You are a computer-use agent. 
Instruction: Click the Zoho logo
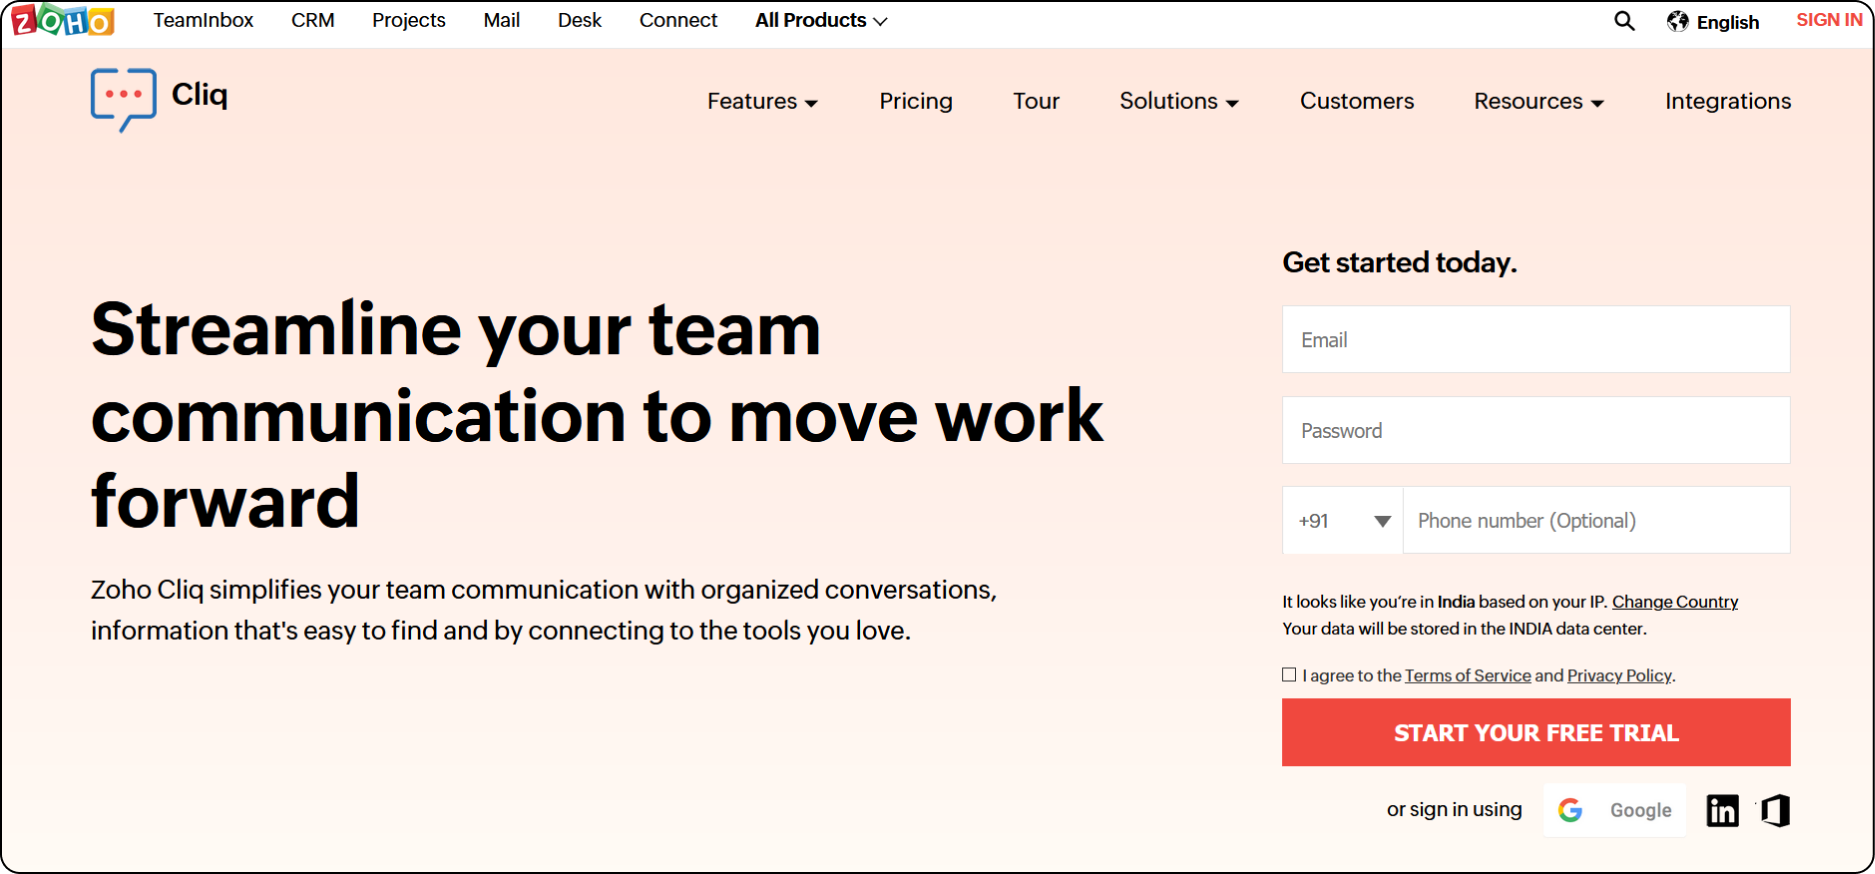coord(63,20)
